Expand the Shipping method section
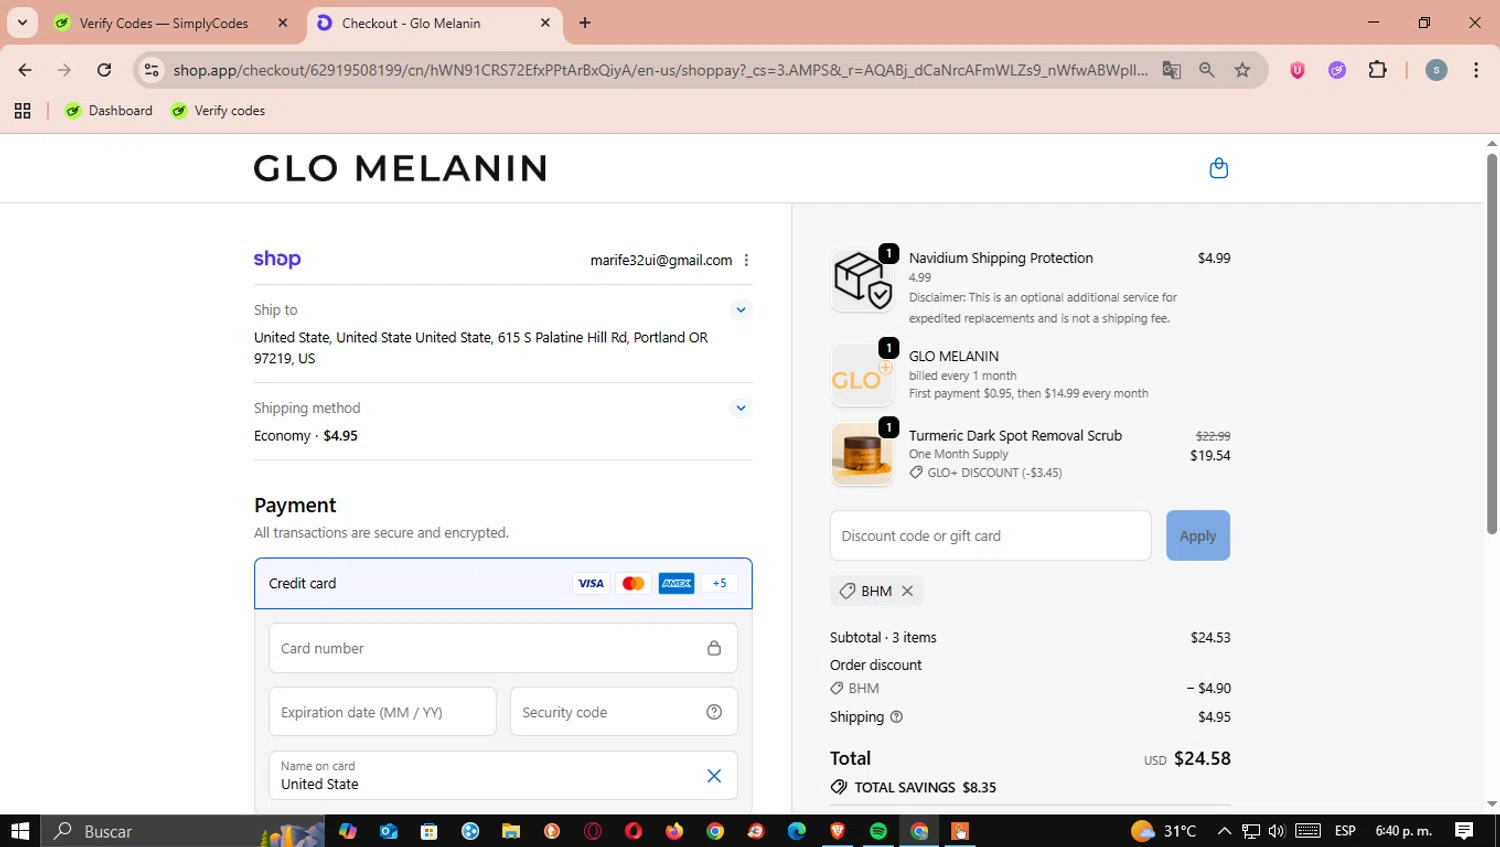The height and width of the screenshot is (847, 1500). pyautogui.click(x=741, y=408)
